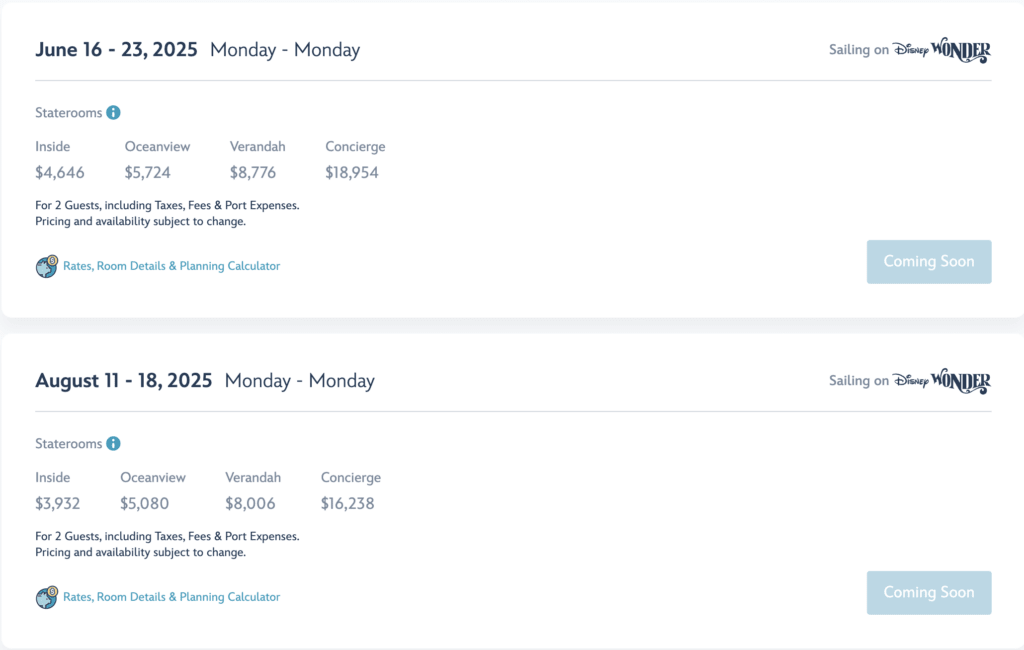The height and width of the screenshot is (650, 1024).
Task: Select the $5,724 Oceanview stateroom price
Action: [148, 173]
